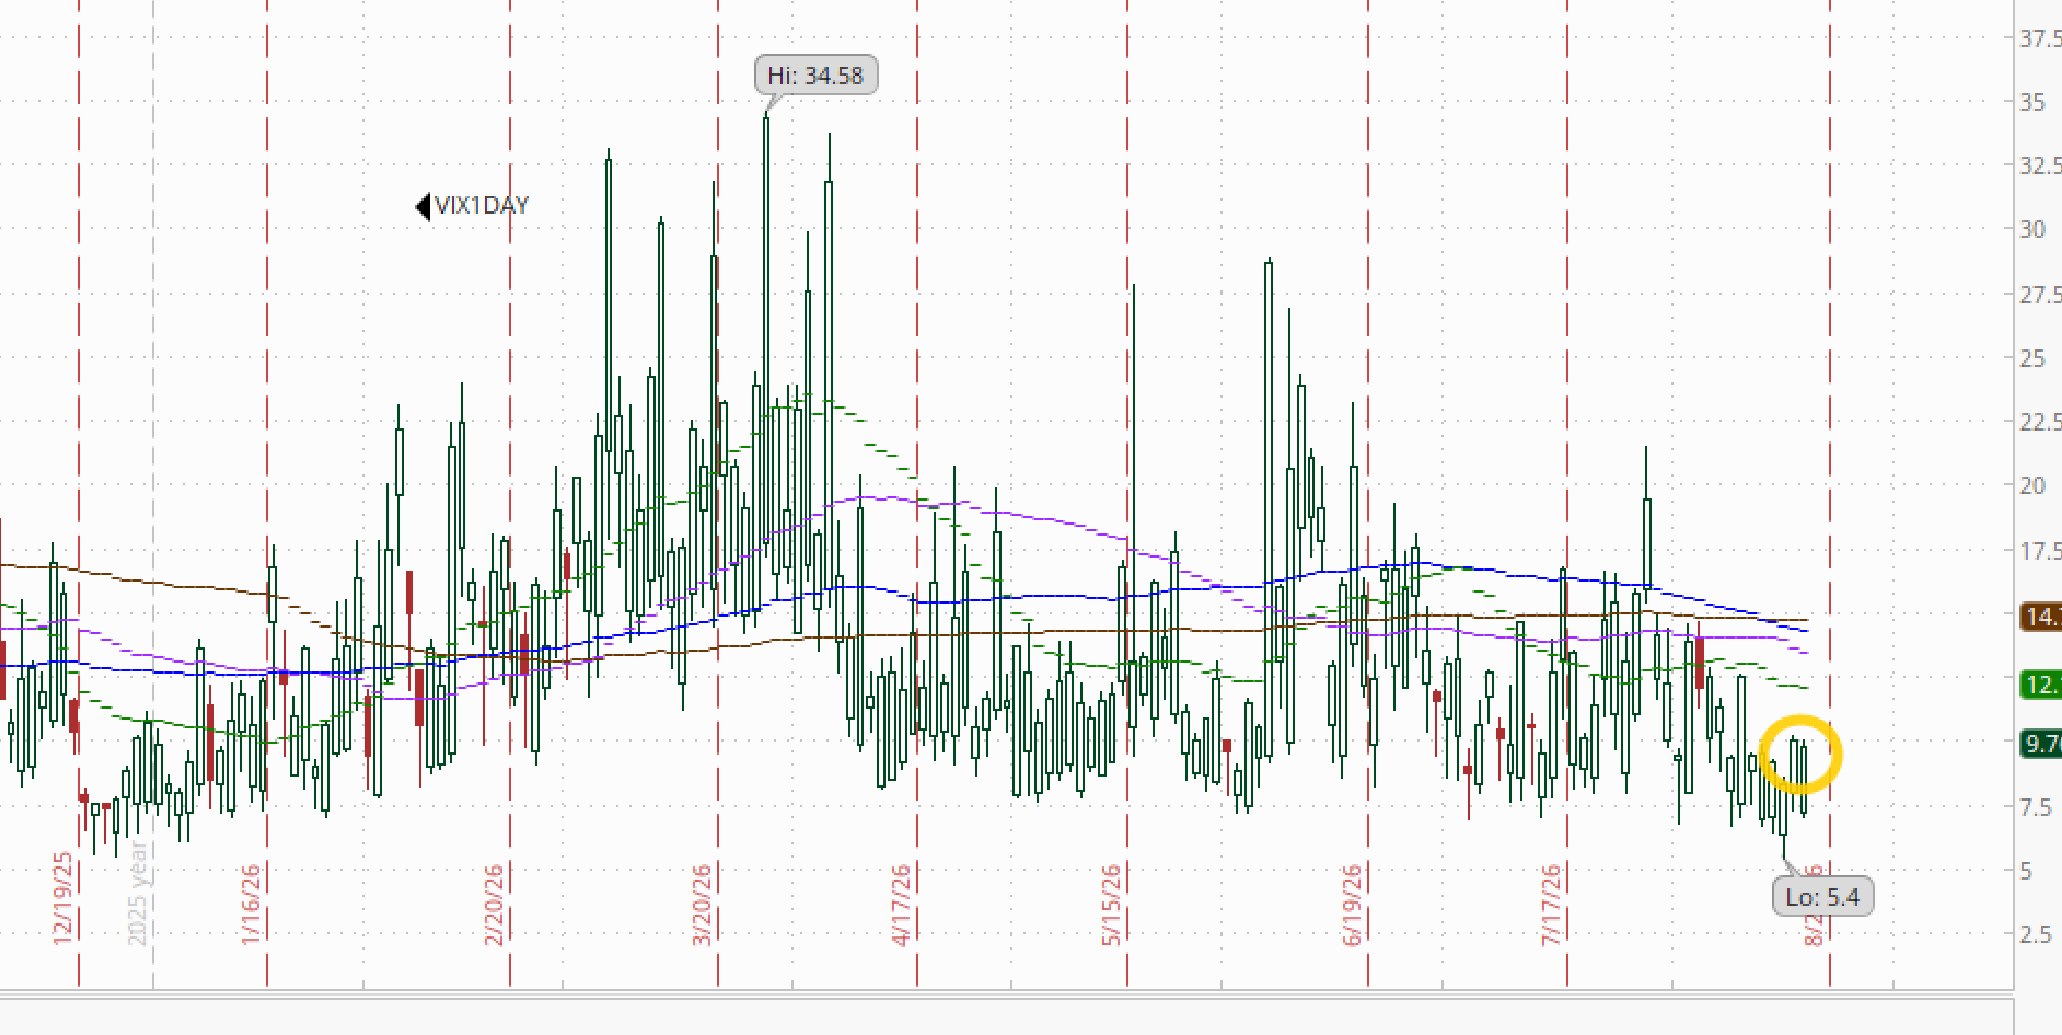Viewport: 2062px width, 1035px height.
Task: Click the 30 level on price axis
Action: [2032, 229]
